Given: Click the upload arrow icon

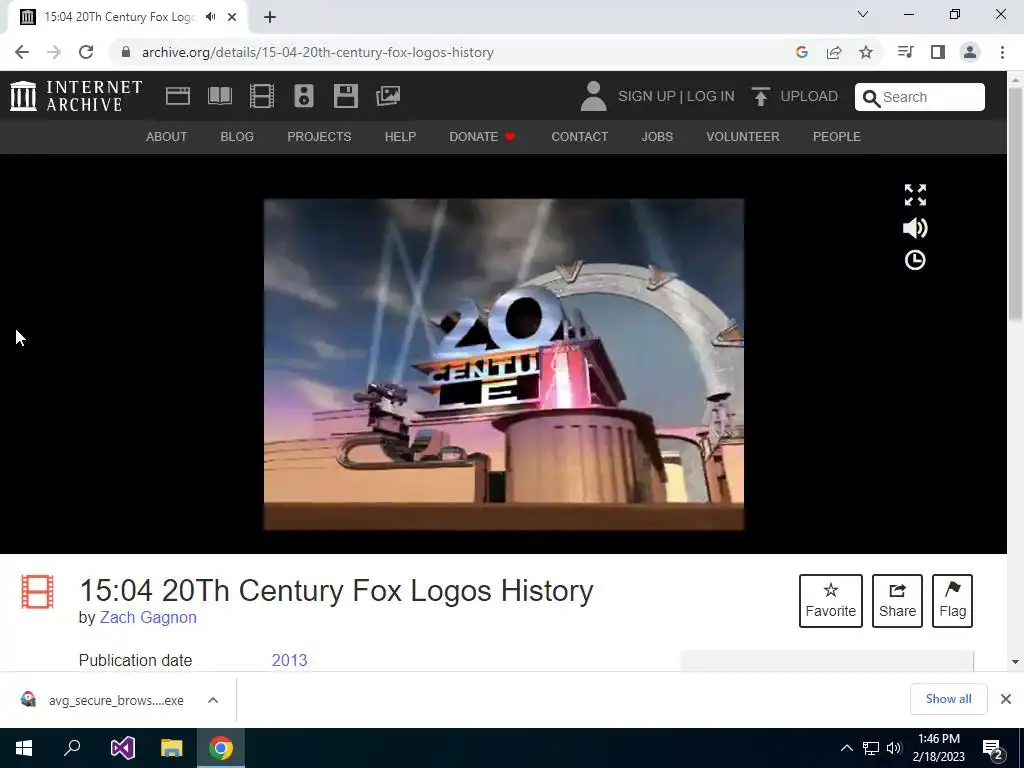Looking at the screenshot, I should tap(760, 96).
